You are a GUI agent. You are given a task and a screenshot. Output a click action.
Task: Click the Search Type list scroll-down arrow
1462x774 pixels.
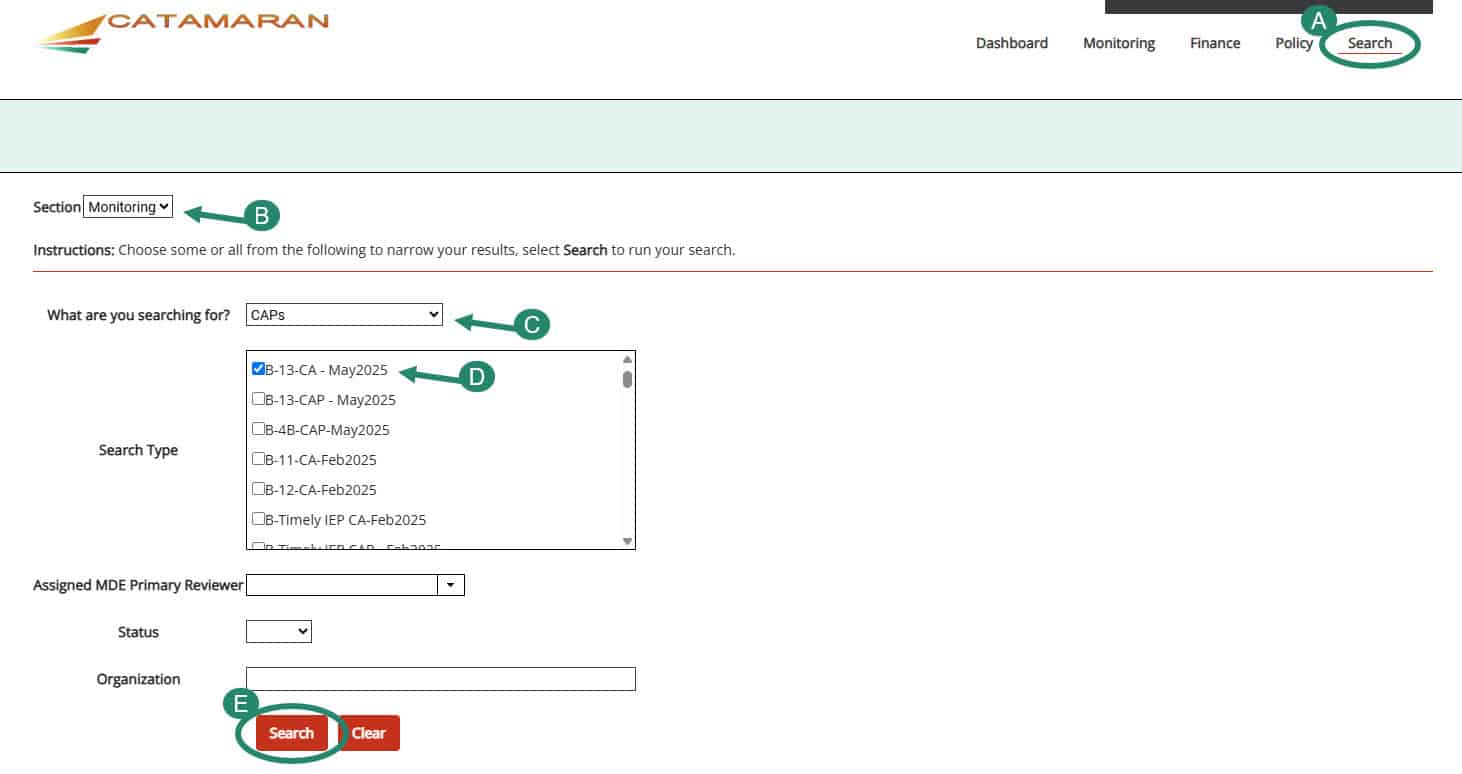coord(627,541)
